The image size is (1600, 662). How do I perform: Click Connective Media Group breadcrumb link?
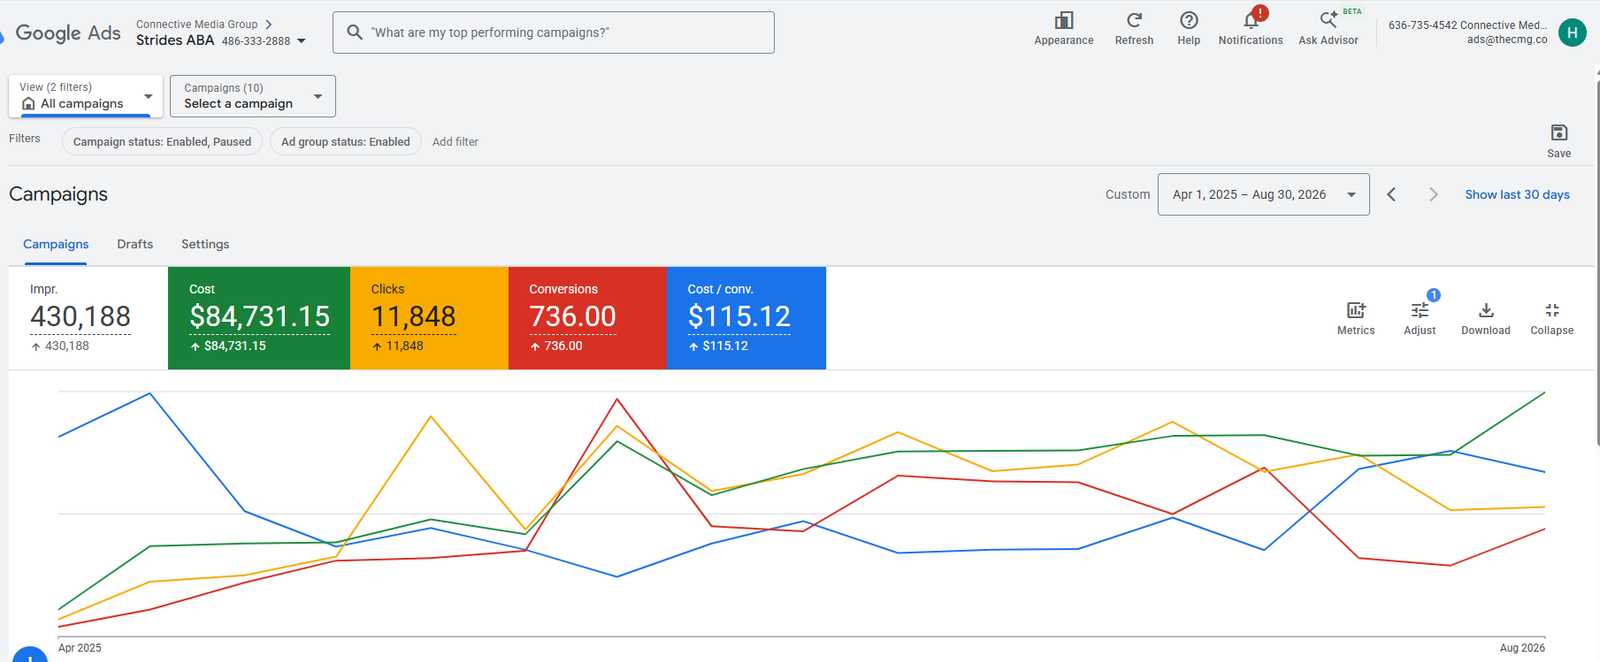click(197, 24)
